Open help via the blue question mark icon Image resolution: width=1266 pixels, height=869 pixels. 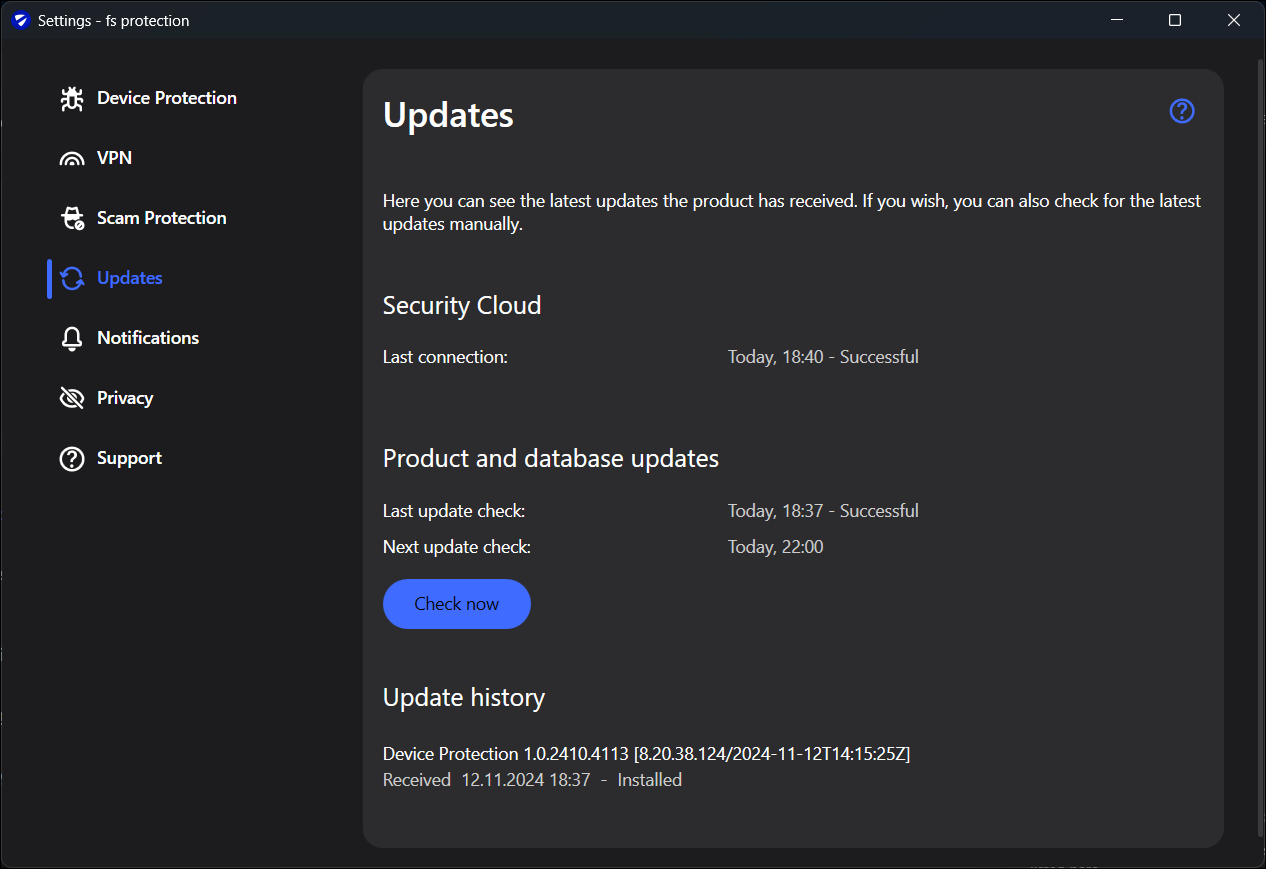pyautogui.click(x=1182, y=111)
